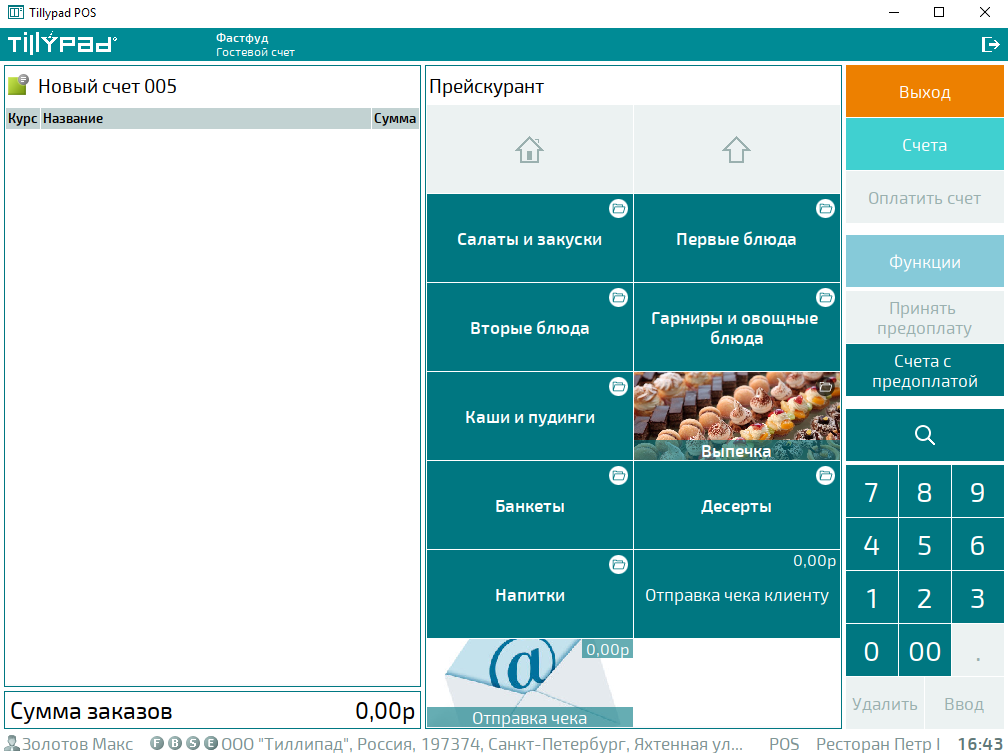Click the Название column header
The image size is (1008, 755).
(x=206, y=118)
